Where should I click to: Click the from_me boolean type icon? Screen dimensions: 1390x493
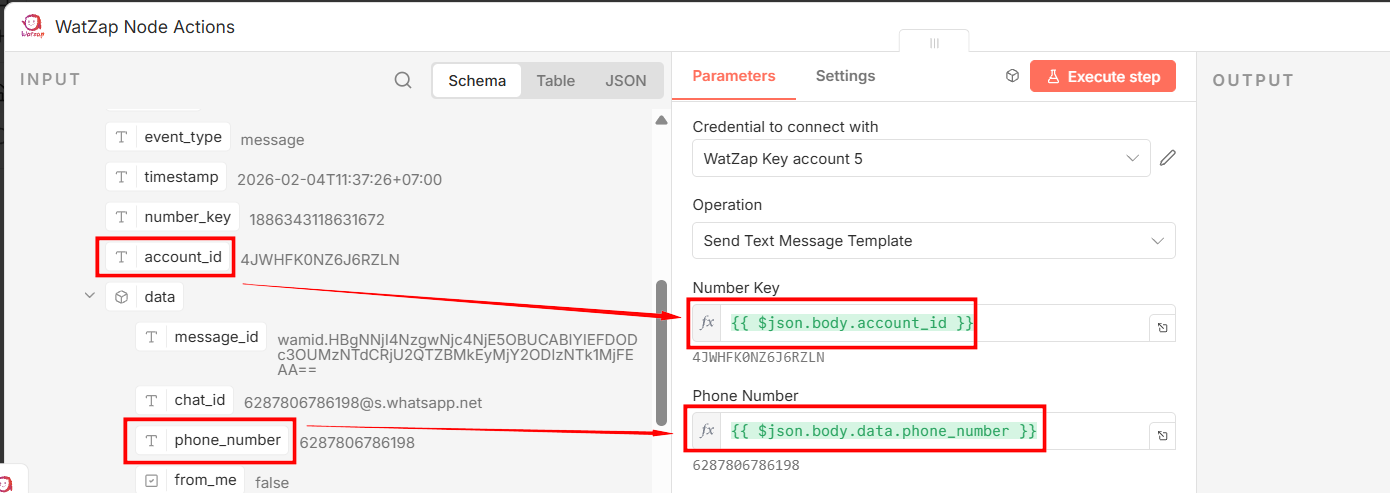151,481
